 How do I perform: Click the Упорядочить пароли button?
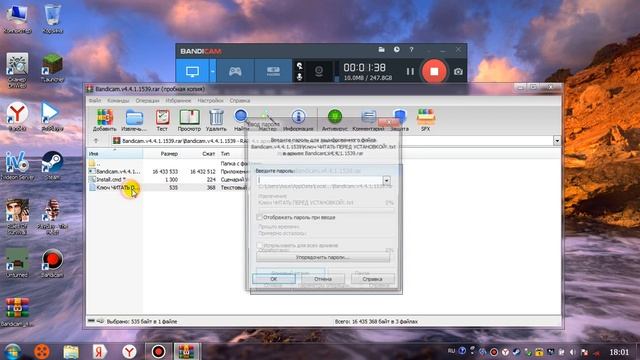[323, 258]
